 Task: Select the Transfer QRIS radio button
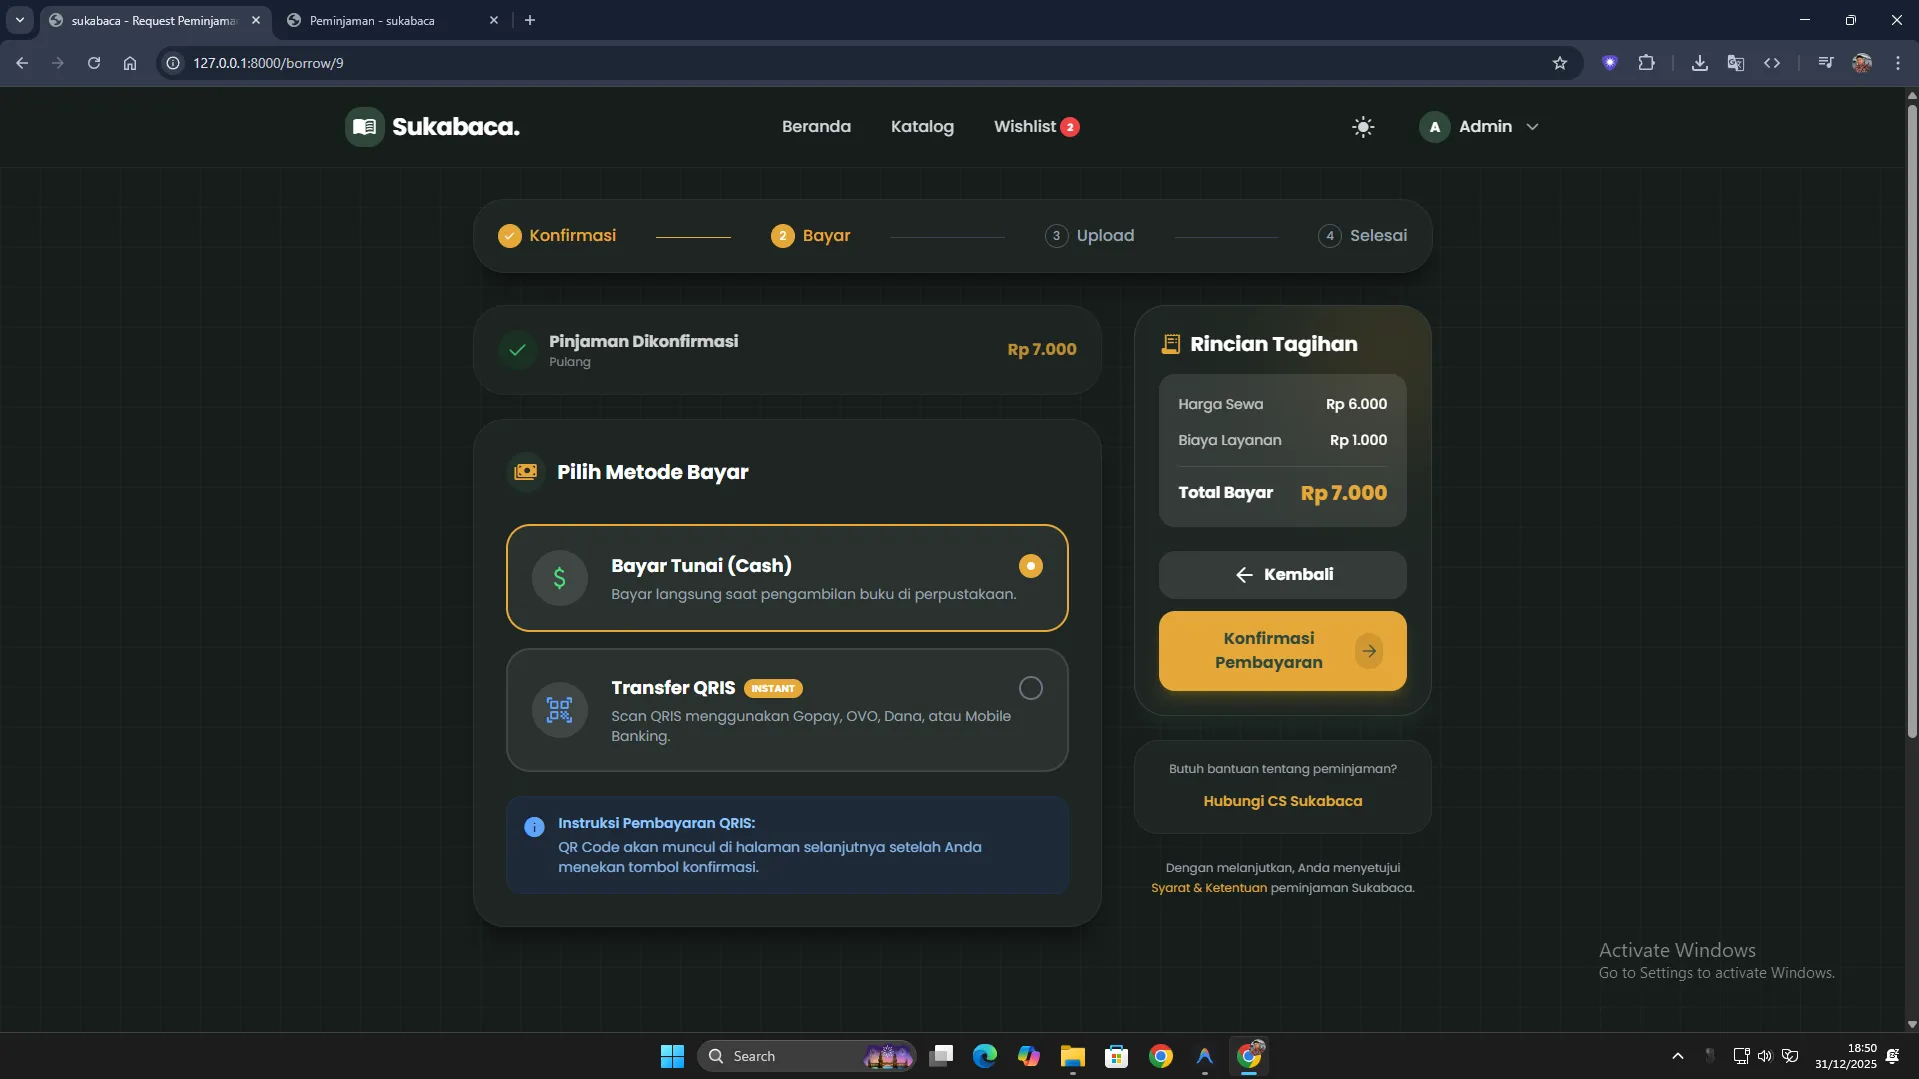pyautogui.click(x=1030, y=688)
